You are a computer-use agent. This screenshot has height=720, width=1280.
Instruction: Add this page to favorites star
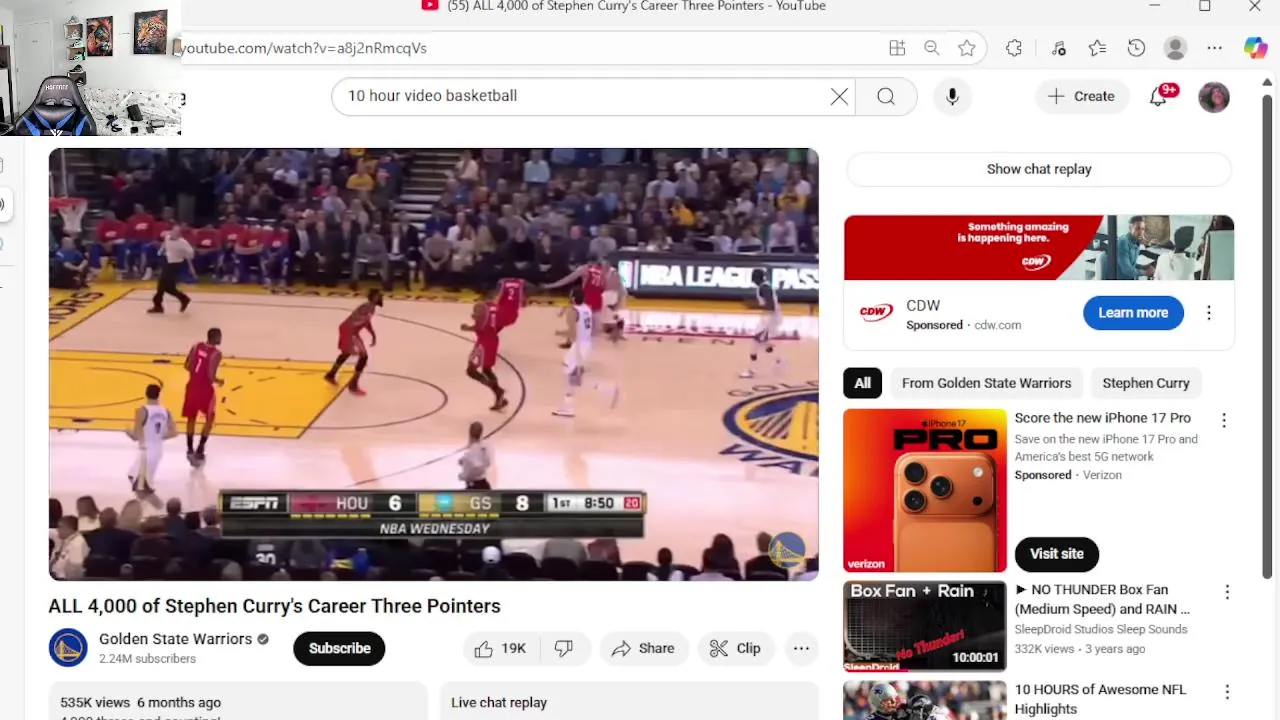[x=967, y=48]
